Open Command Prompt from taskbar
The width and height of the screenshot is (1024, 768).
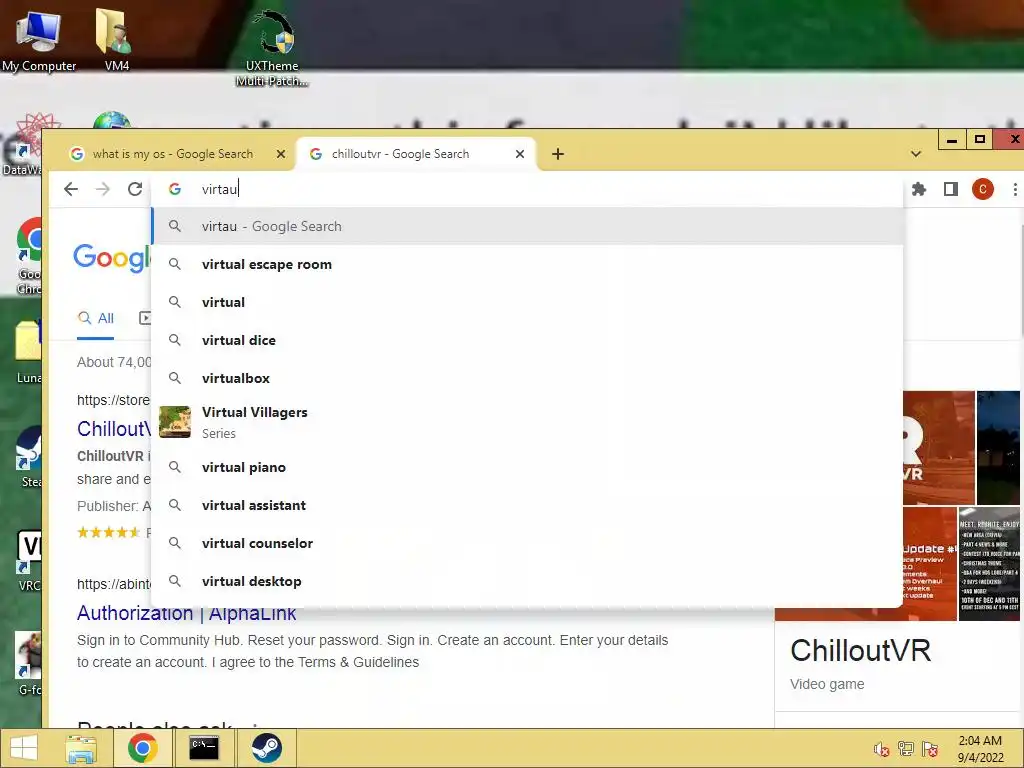click(204, 748)
